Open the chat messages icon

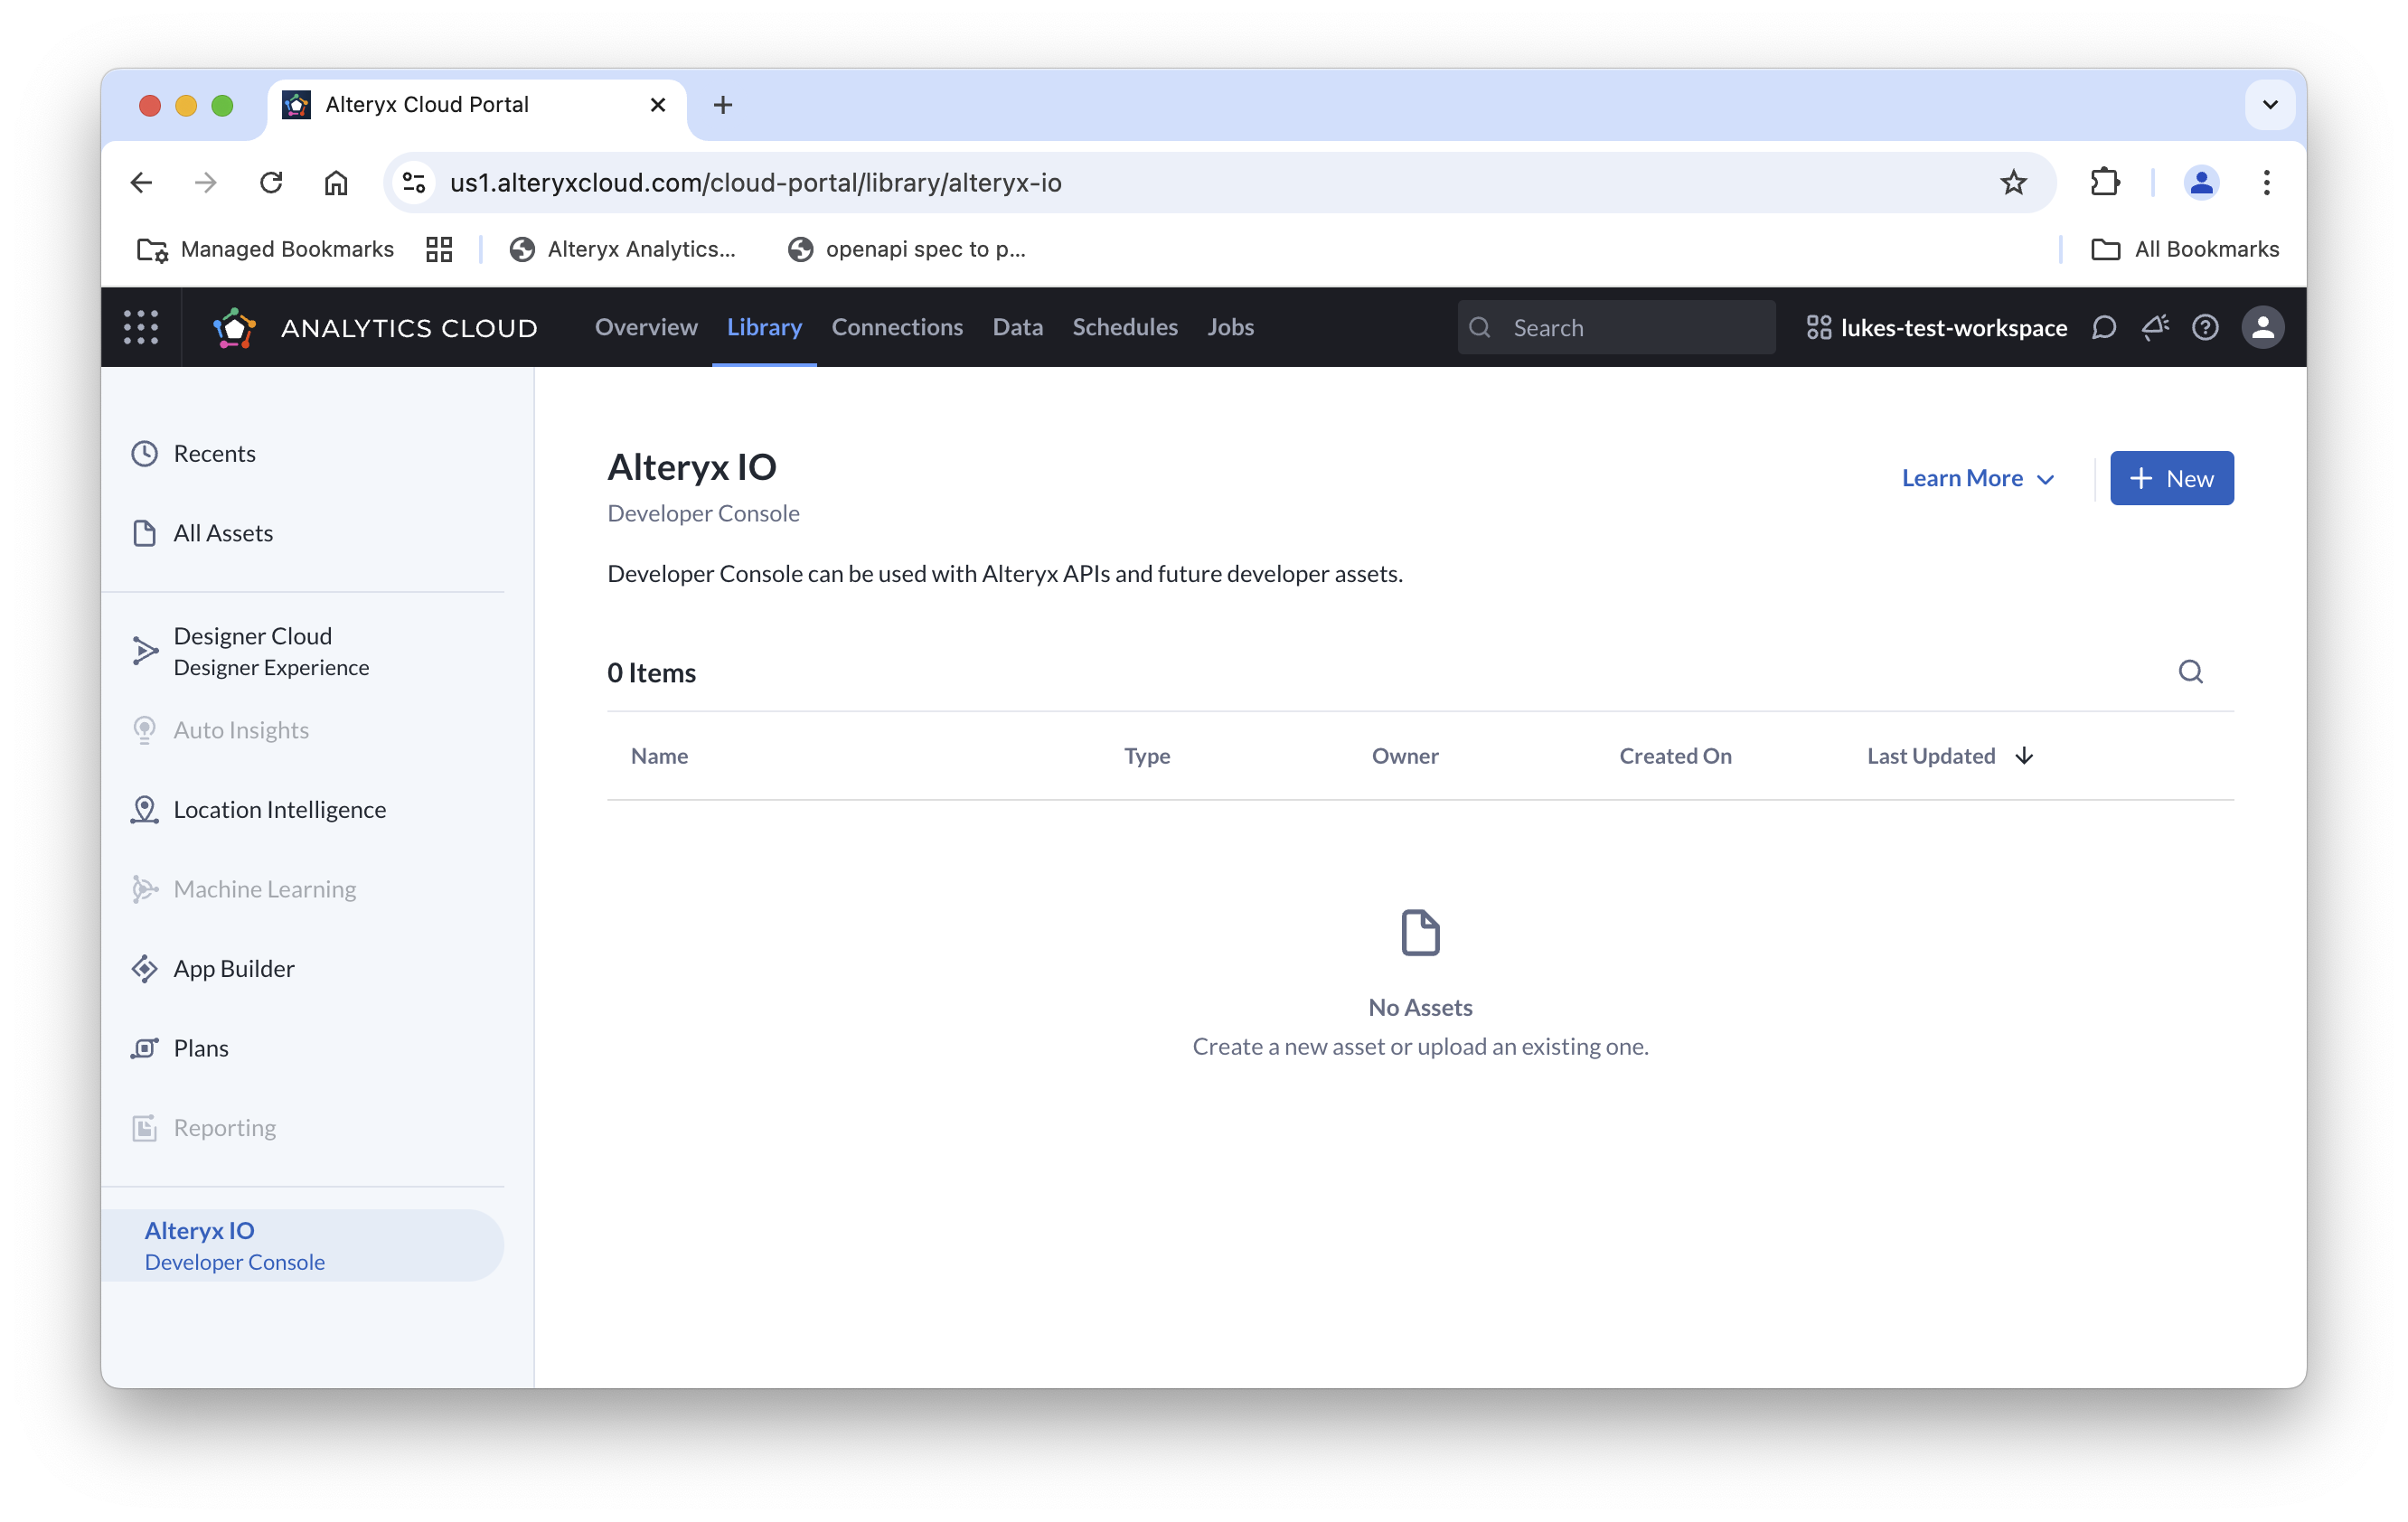[2104, 327]
